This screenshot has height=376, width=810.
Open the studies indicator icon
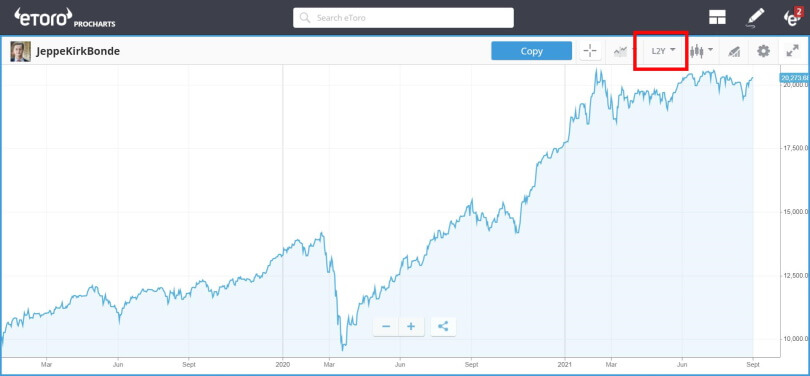point(734,51)
